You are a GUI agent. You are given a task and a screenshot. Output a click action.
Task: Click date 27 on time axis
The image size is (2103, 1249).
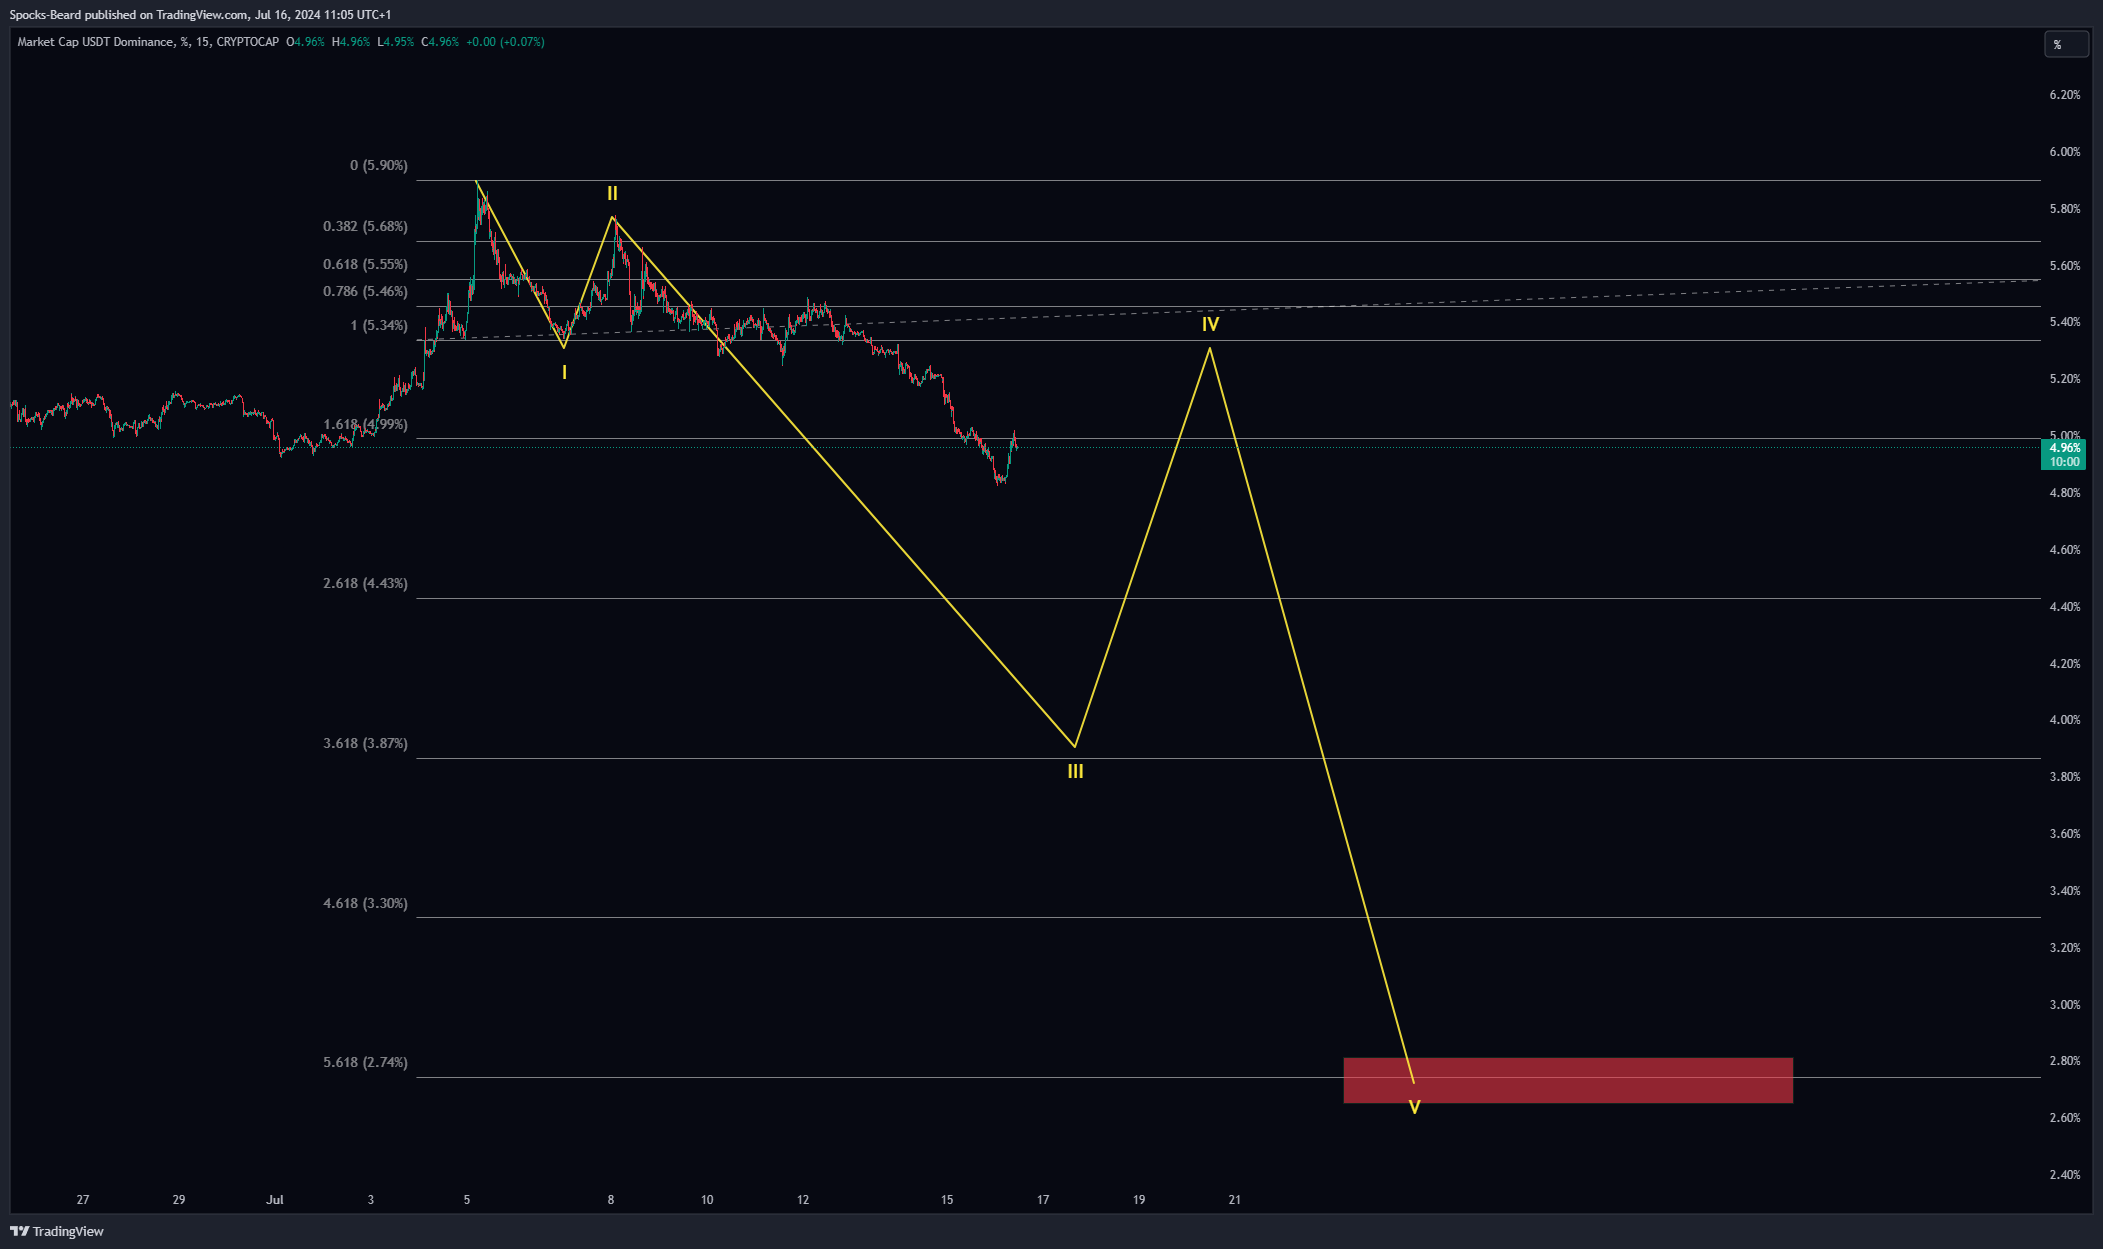(83, 1200)
